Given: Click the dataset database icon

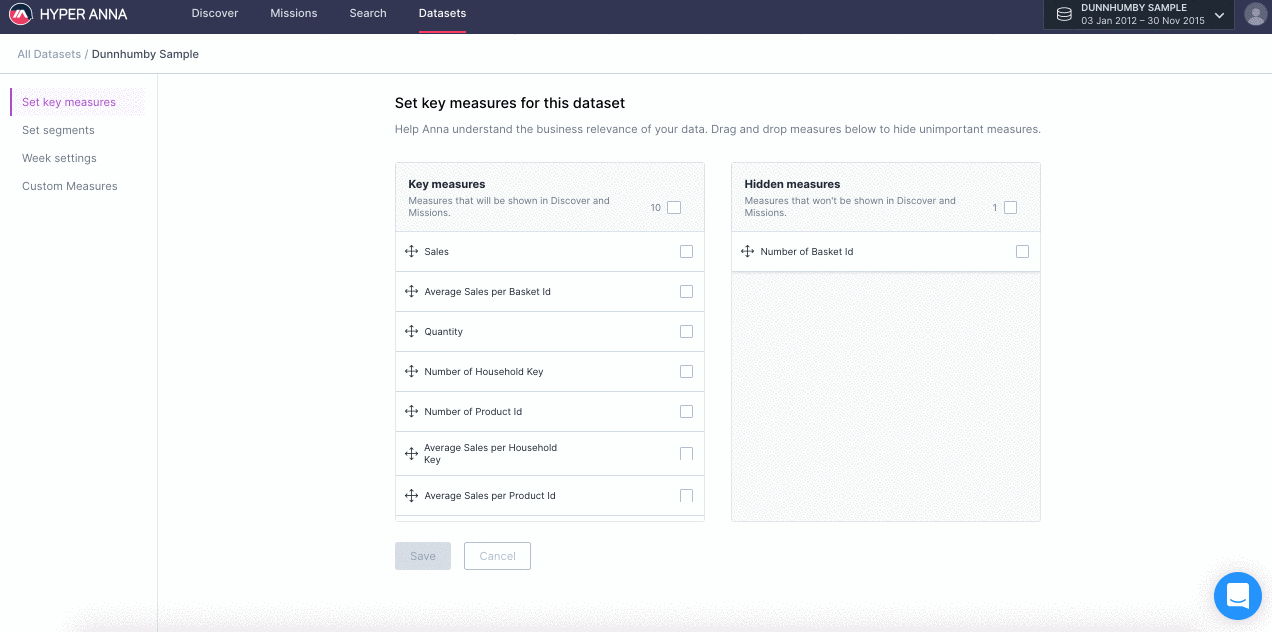Looking at the screenshot, I should (1064, 15).
